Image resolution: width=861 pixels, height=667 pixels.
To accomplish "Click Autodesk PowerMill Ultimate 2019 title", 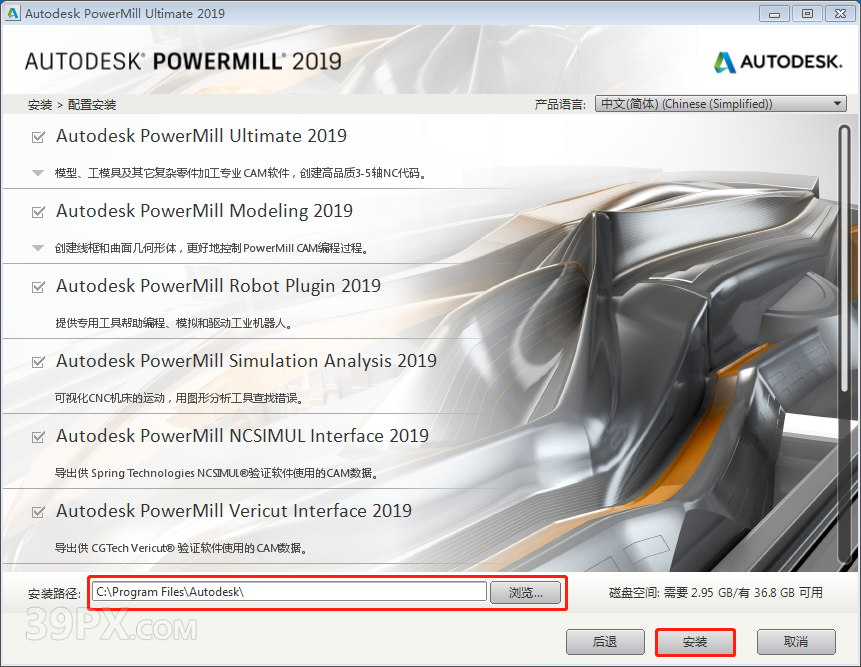I will click(202, 136).
